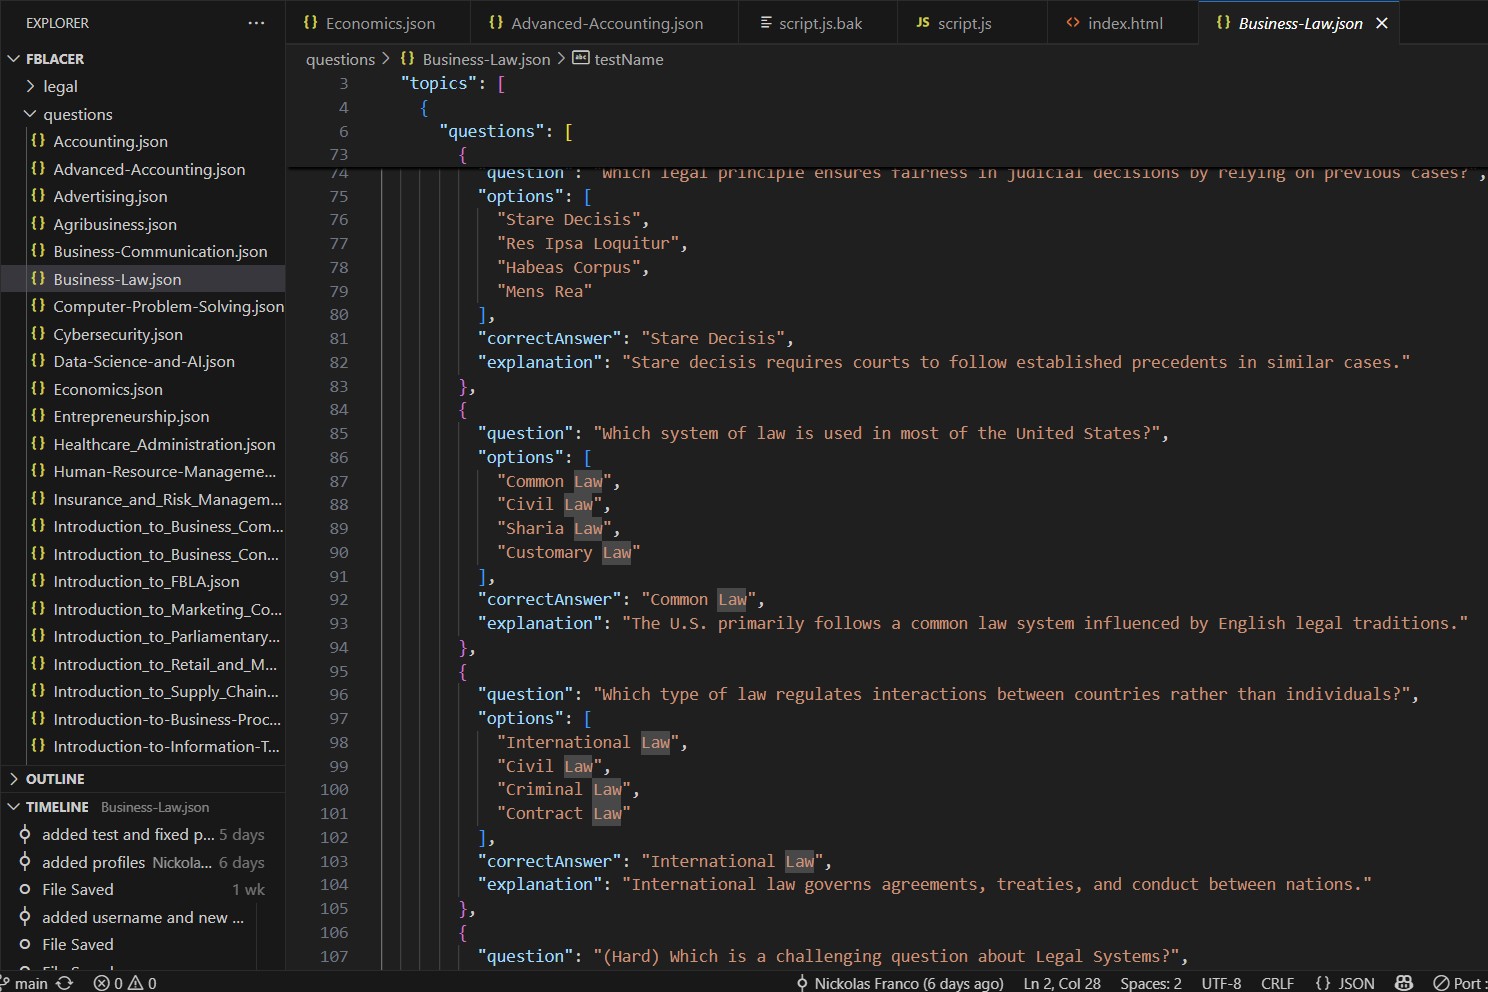Click the Port indicator in the status bar

(x=1458, y=983)
